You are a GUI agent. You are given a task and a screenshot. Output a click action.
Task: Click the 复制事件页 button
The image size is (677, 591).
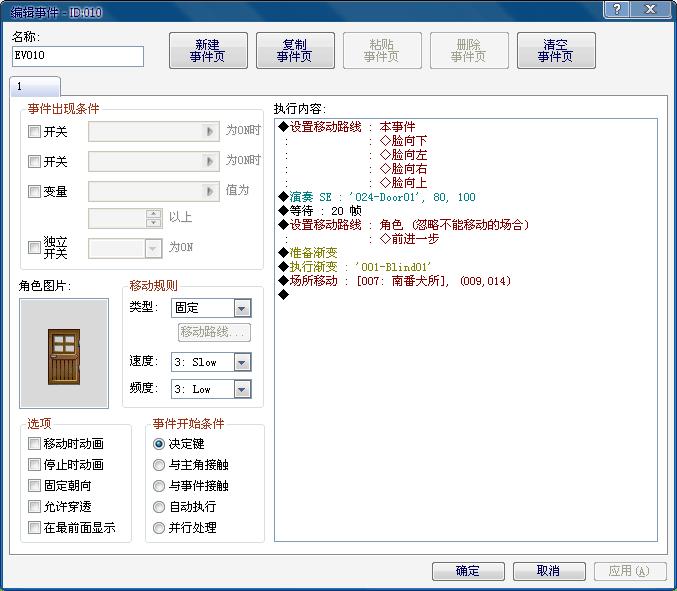(x=295, y=51)
